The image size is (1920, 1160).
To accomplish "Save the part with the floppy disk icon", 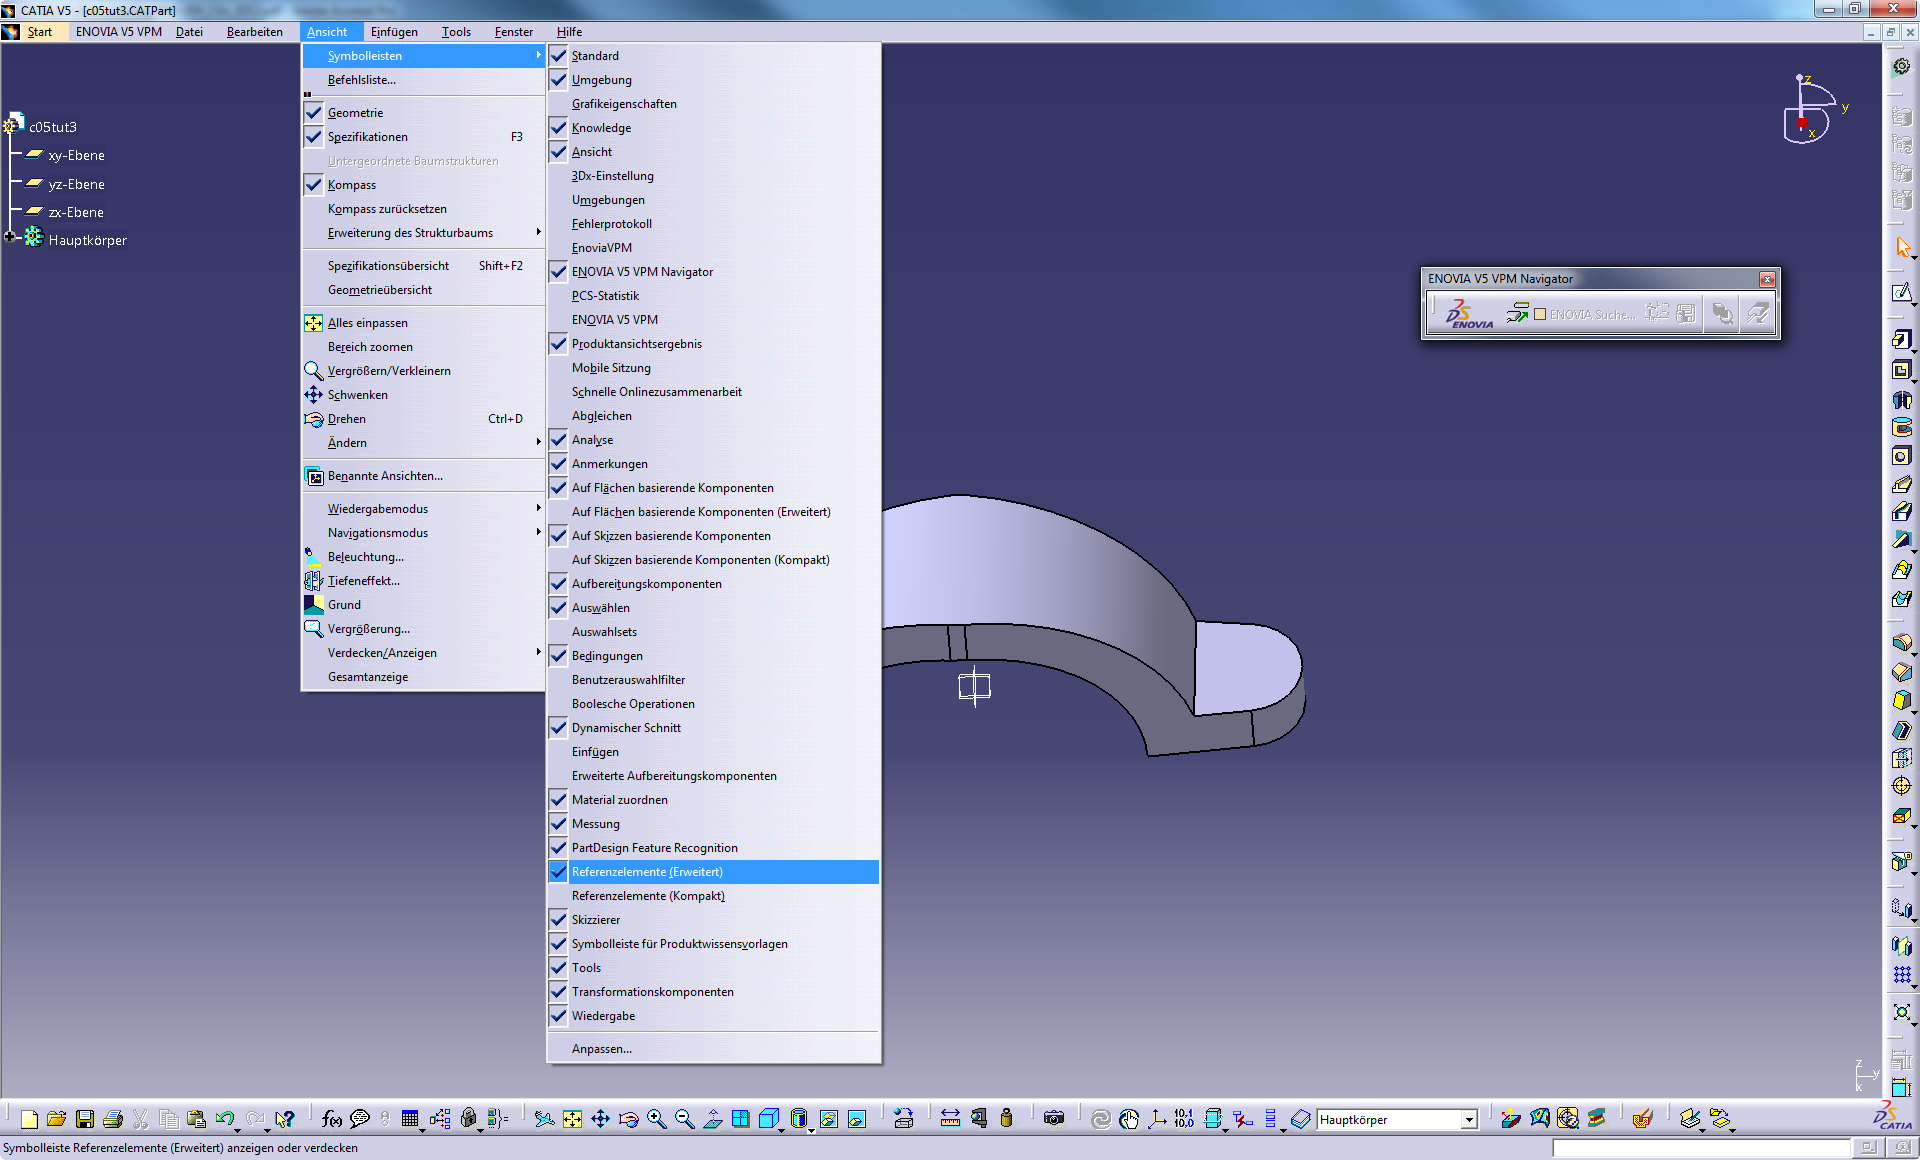I will tap(85, 1119).
